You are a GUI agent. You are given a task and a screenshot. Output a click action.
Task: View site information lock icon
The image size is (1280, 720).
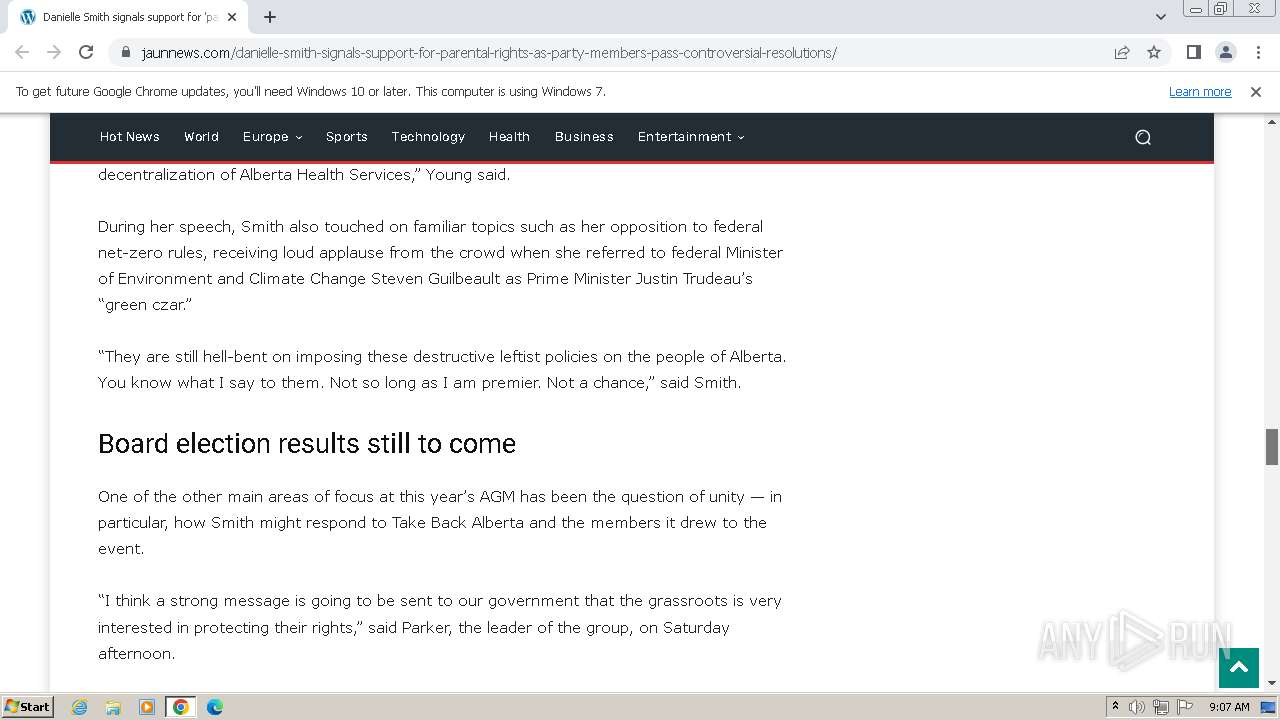pyautogui.click(x=126, y=52)
